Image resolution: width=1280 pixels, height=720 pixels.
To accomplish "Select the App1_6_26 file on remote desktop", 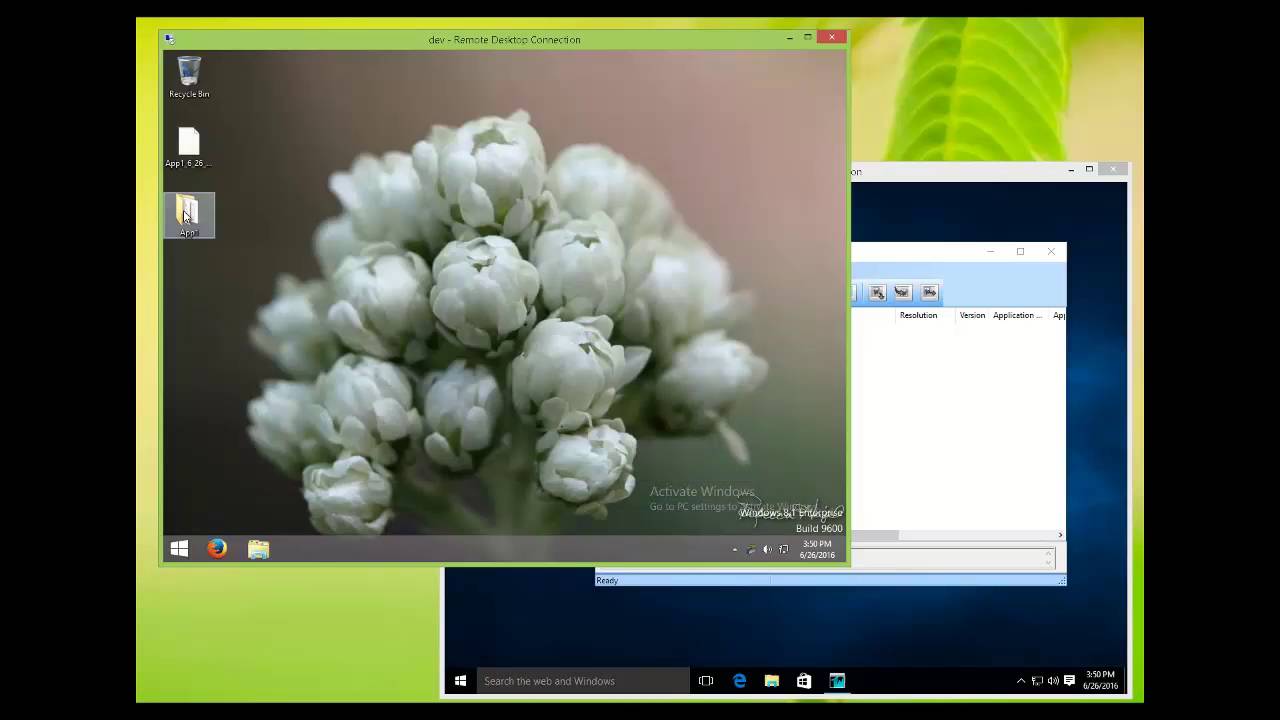I will click(189, 148).
